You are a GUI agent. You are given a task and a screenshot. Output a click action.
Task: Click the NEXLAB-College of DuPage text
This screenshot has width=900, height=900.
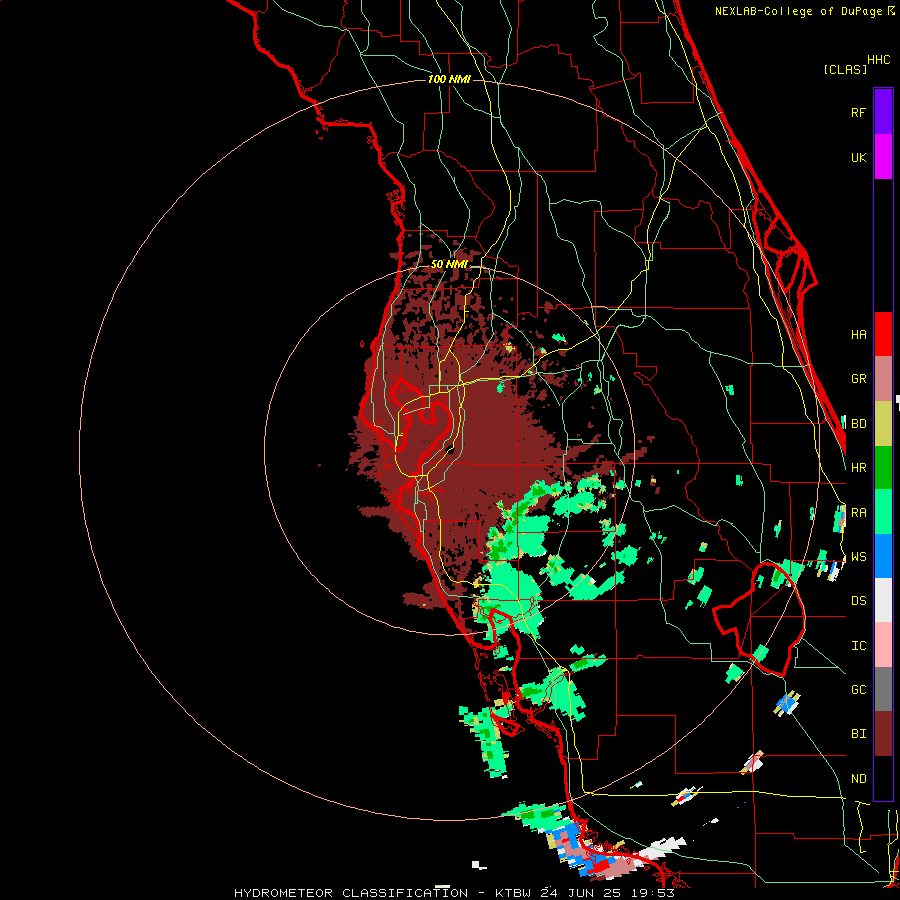click(798, 11)
